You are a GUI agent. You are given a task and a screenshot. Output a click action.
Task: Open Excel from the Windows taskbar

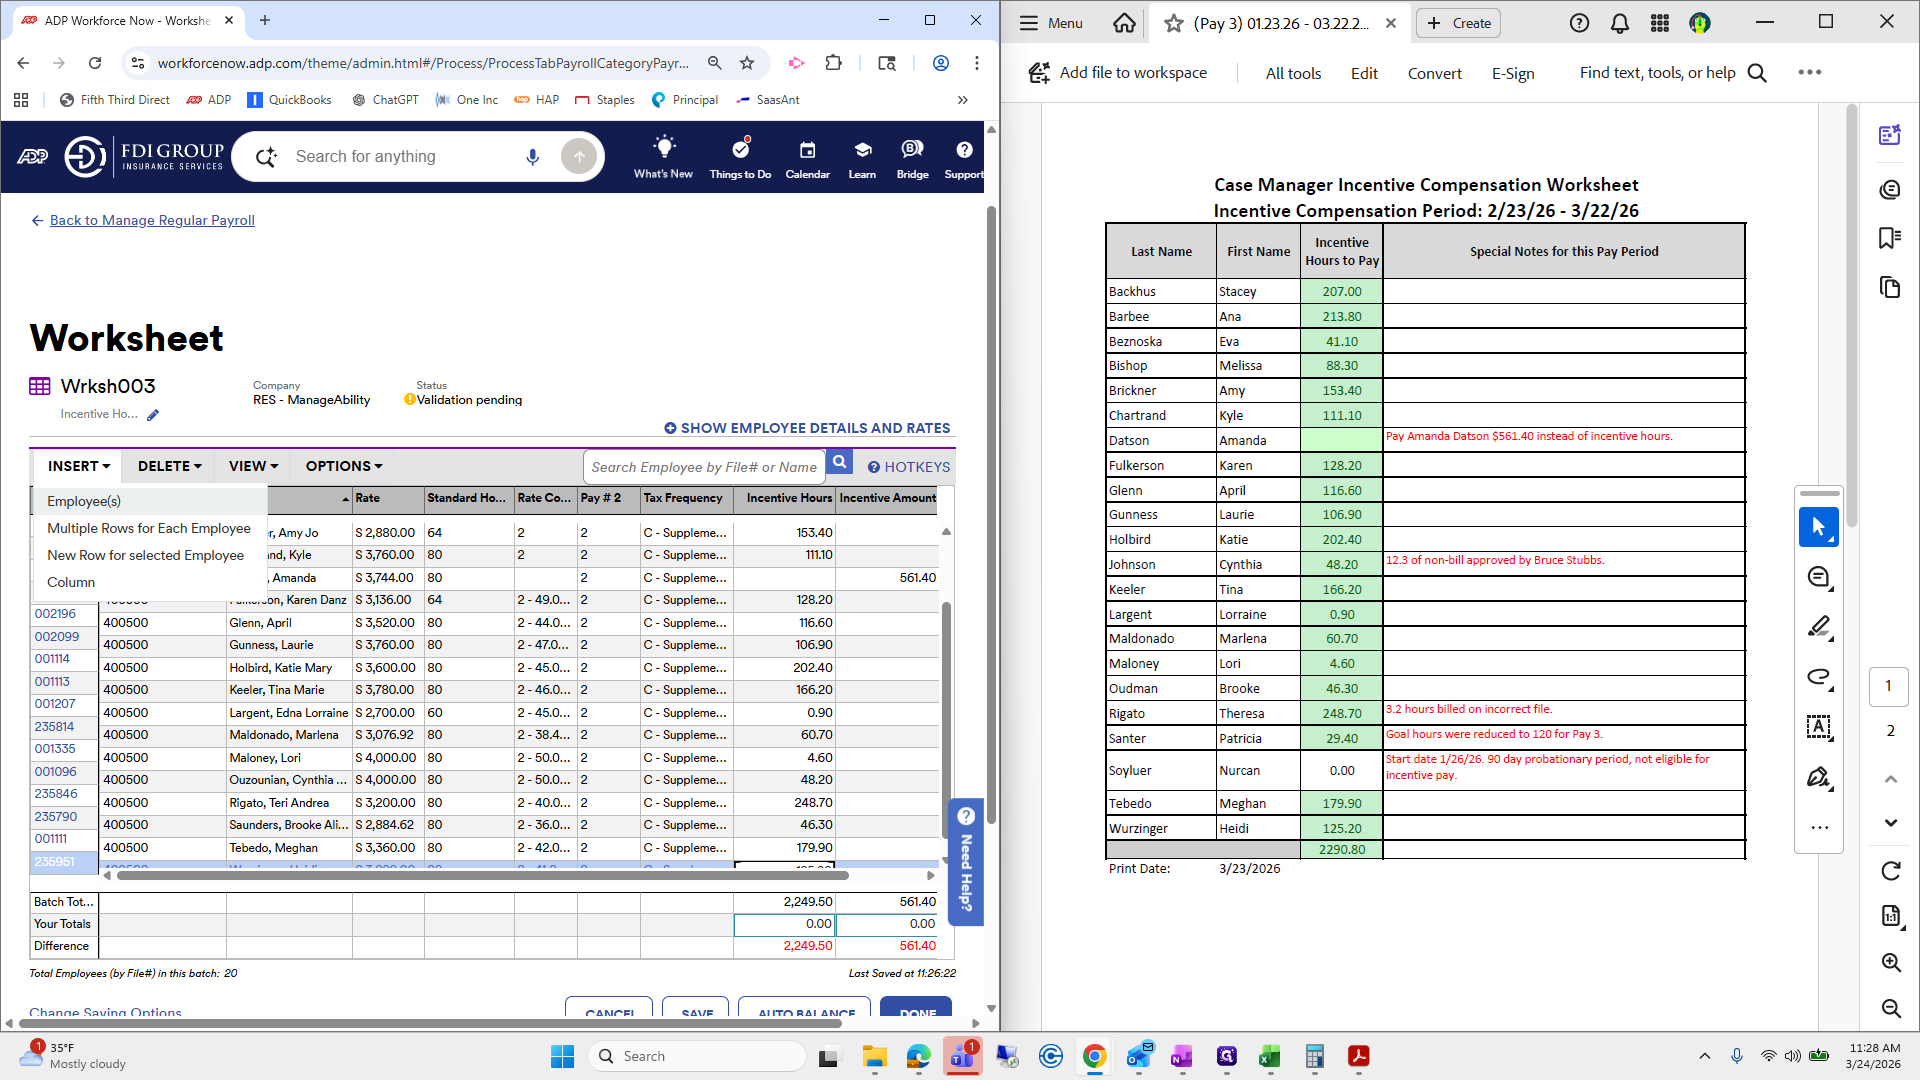[x=1269, y=1056]
